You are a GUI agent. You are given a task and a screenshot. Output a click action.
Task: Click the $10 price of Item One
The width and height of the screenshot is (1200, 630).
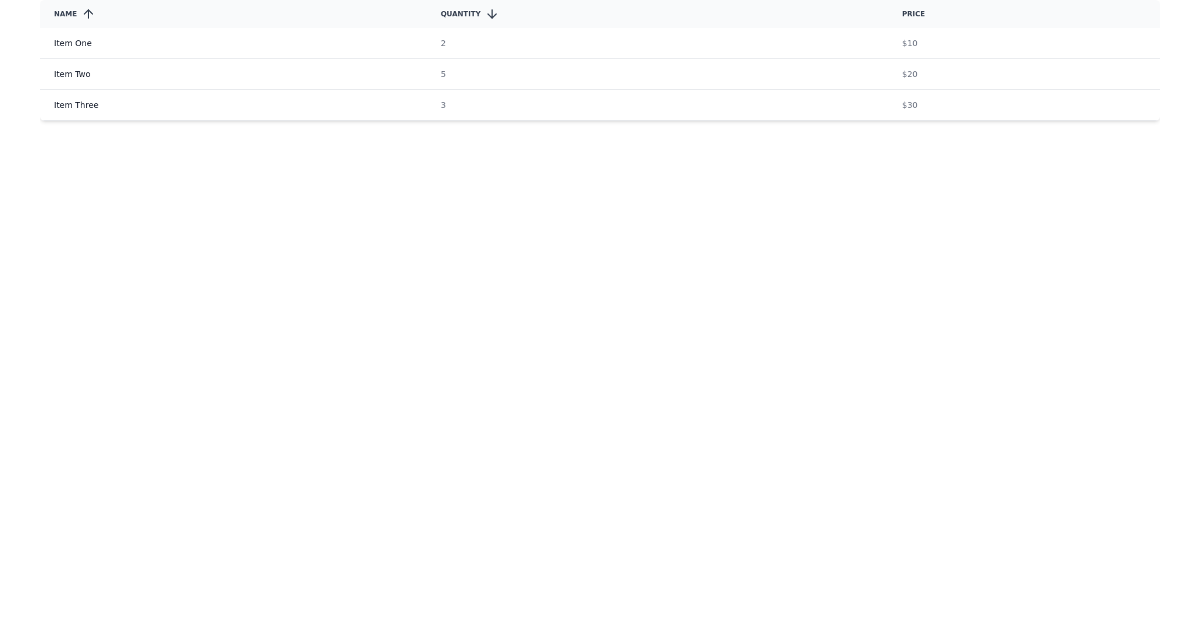coord(909,43)
